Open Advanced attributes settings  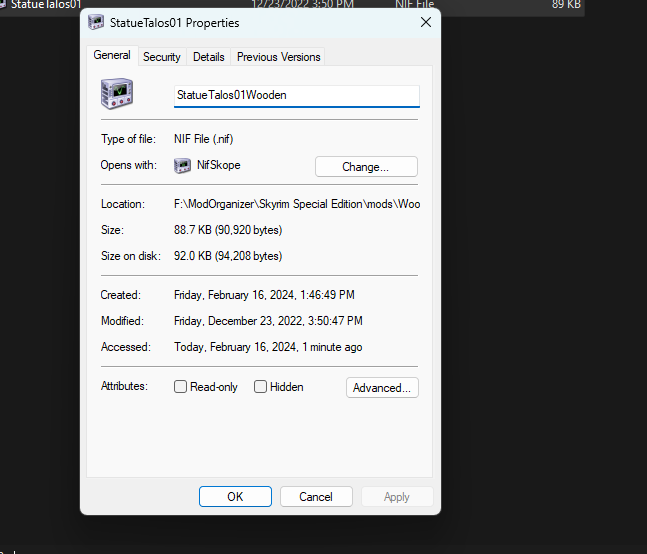[382, 388]
